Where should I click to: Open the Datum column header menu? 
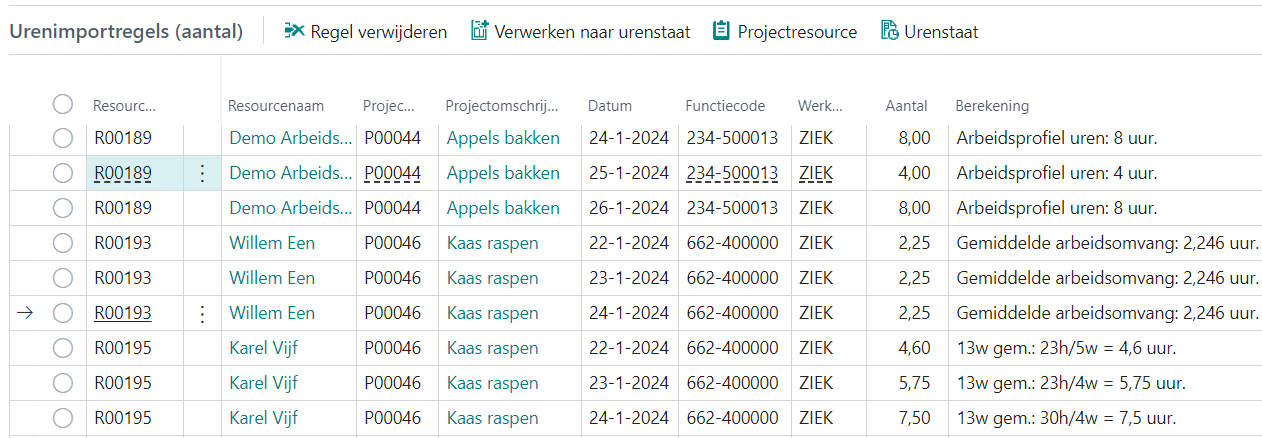click(x=610, y=106)
